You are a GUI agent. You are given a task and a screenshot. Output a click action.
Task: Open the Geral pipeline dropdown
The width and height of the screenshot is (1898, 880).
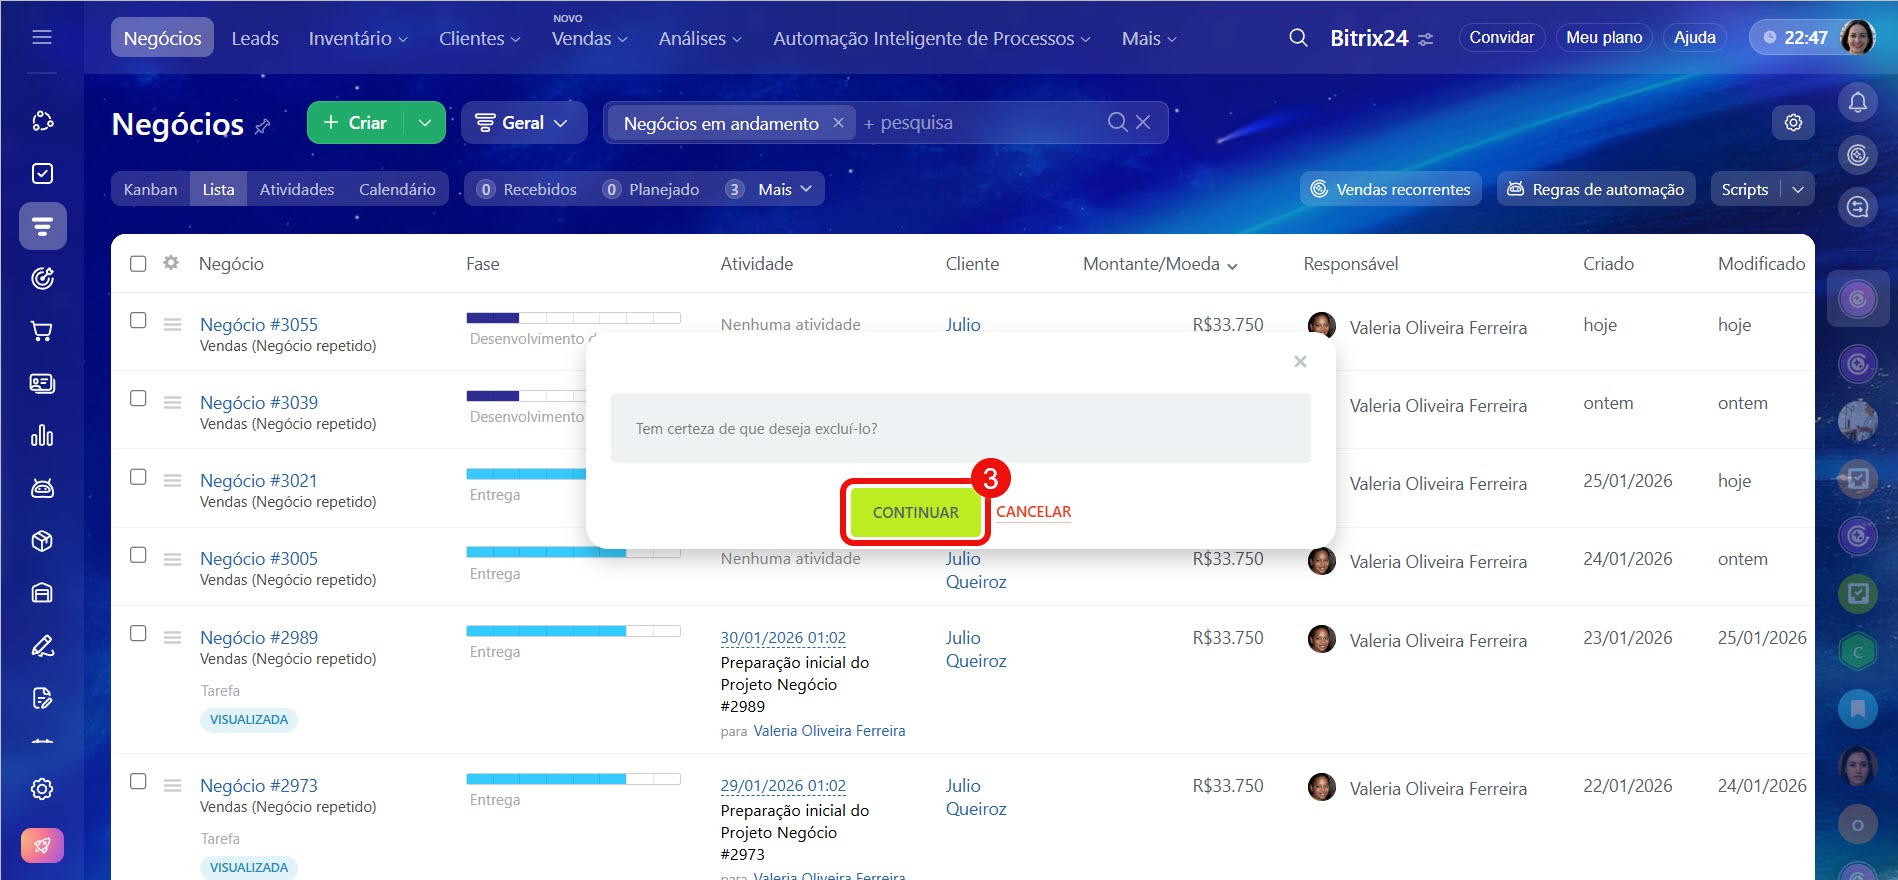522,123
